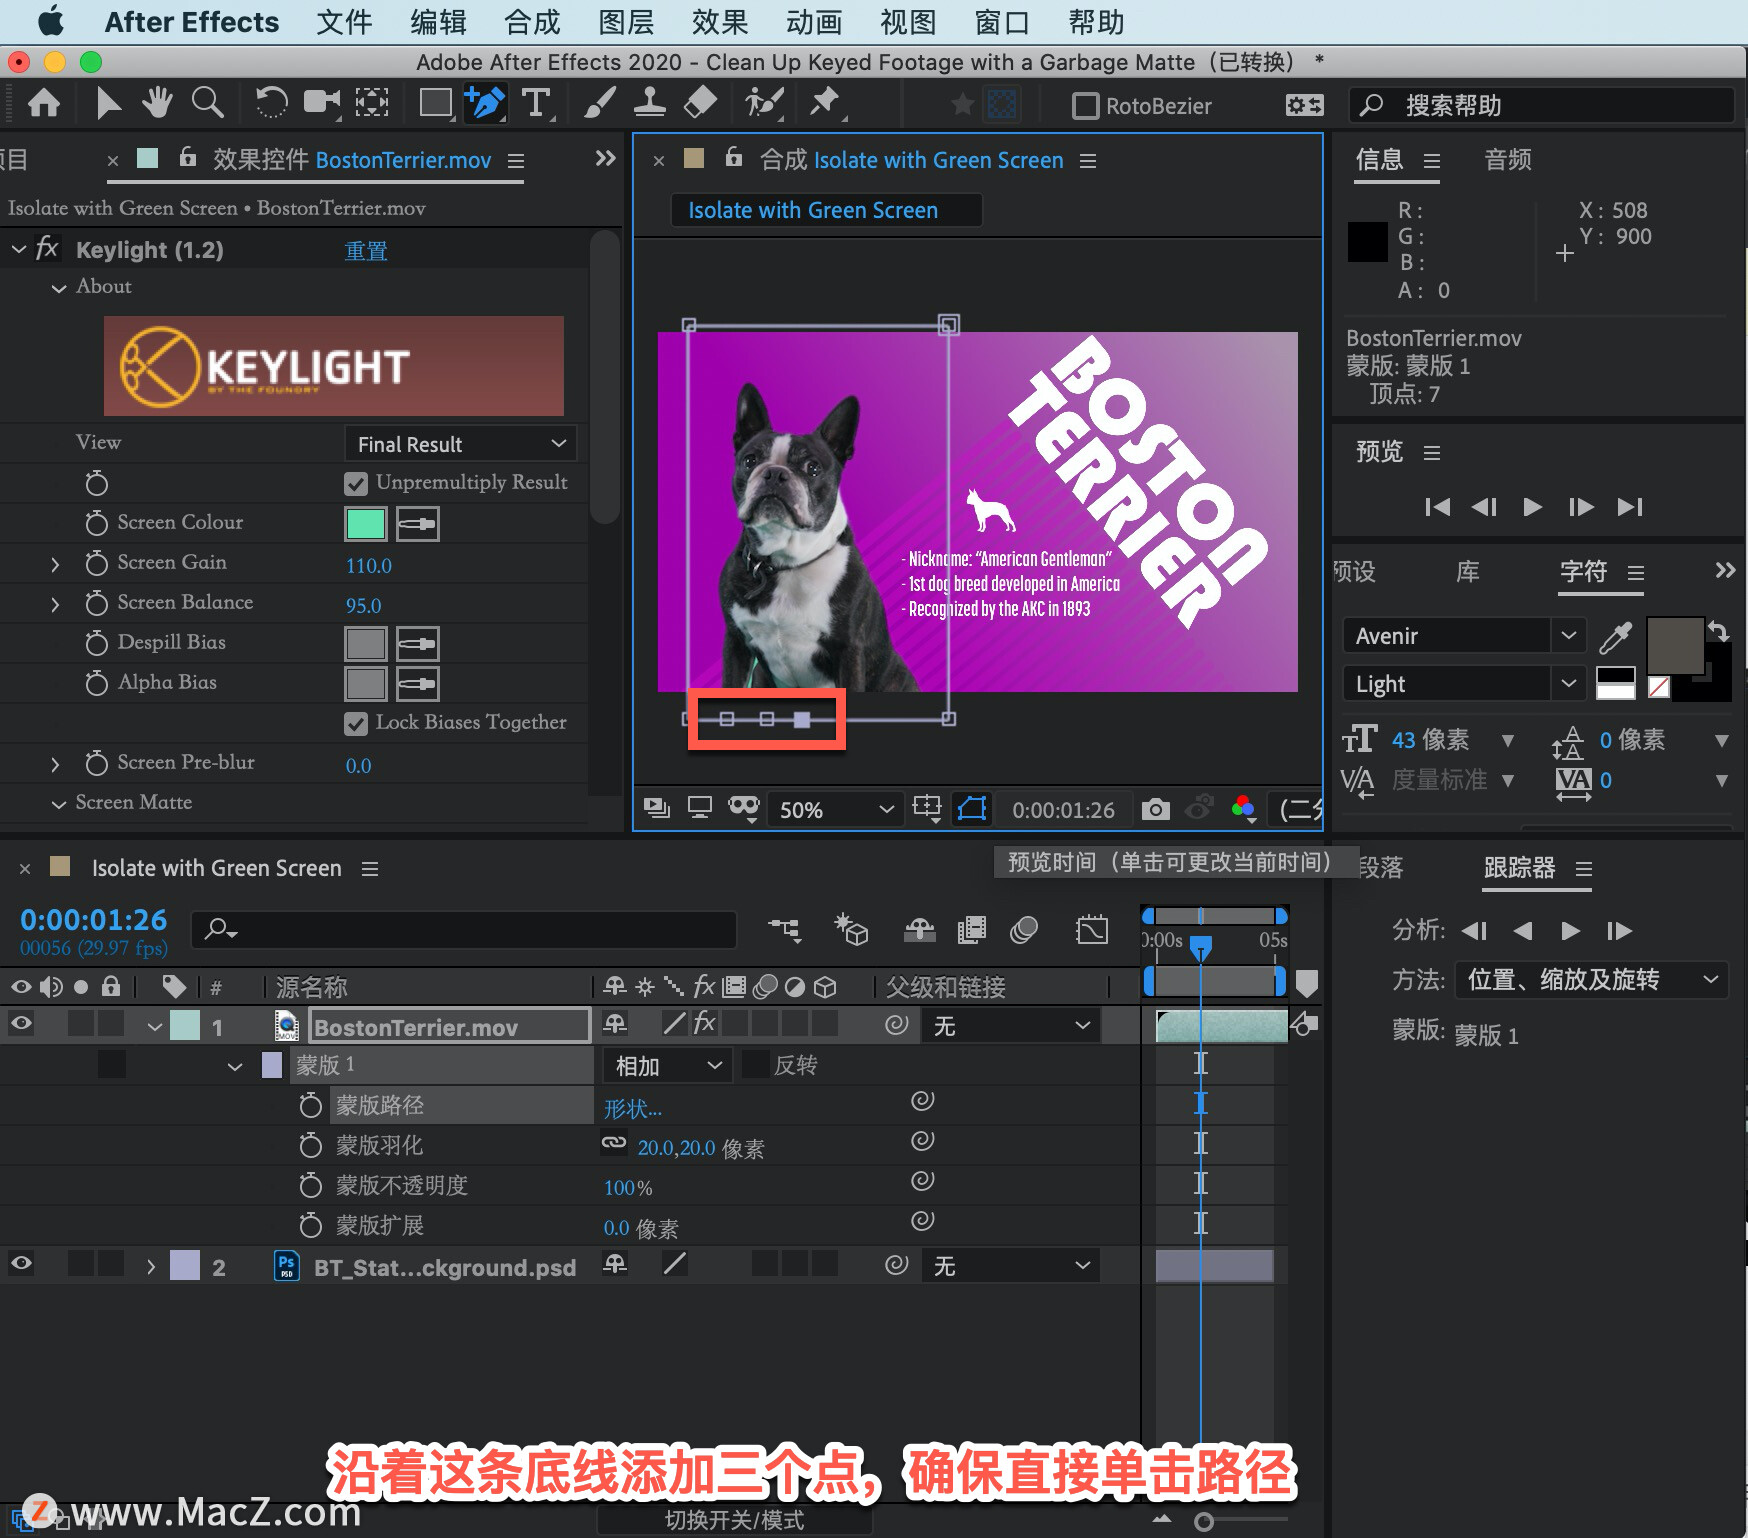The image size is (1748, 1538).
Task: Select the Rotation tool
Action: coord(271,103)
